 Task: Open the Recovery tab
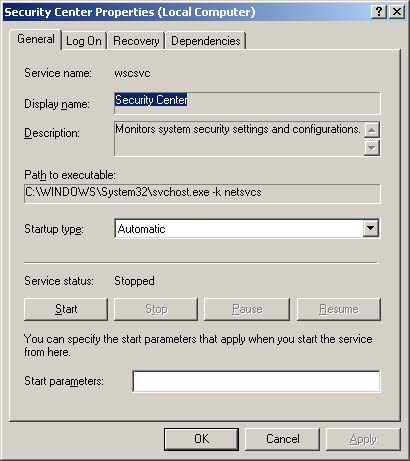(136, 41)
